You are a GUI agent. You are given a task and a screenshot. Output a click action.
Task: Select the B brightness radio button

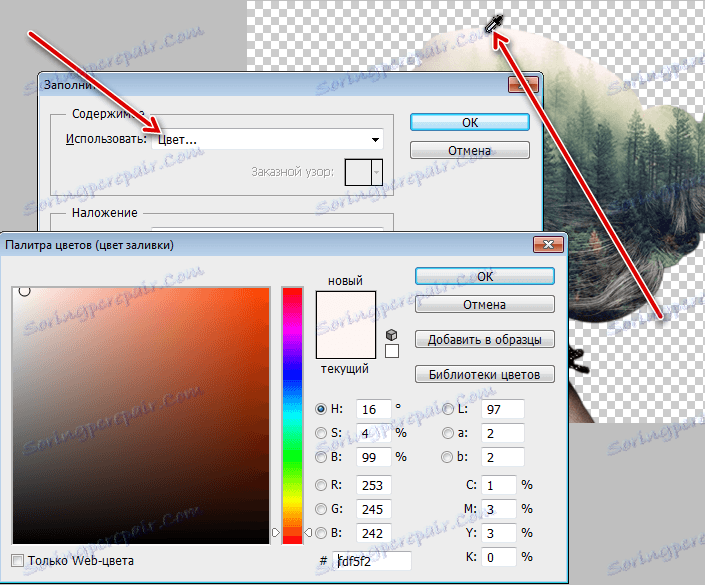(321, 457)
